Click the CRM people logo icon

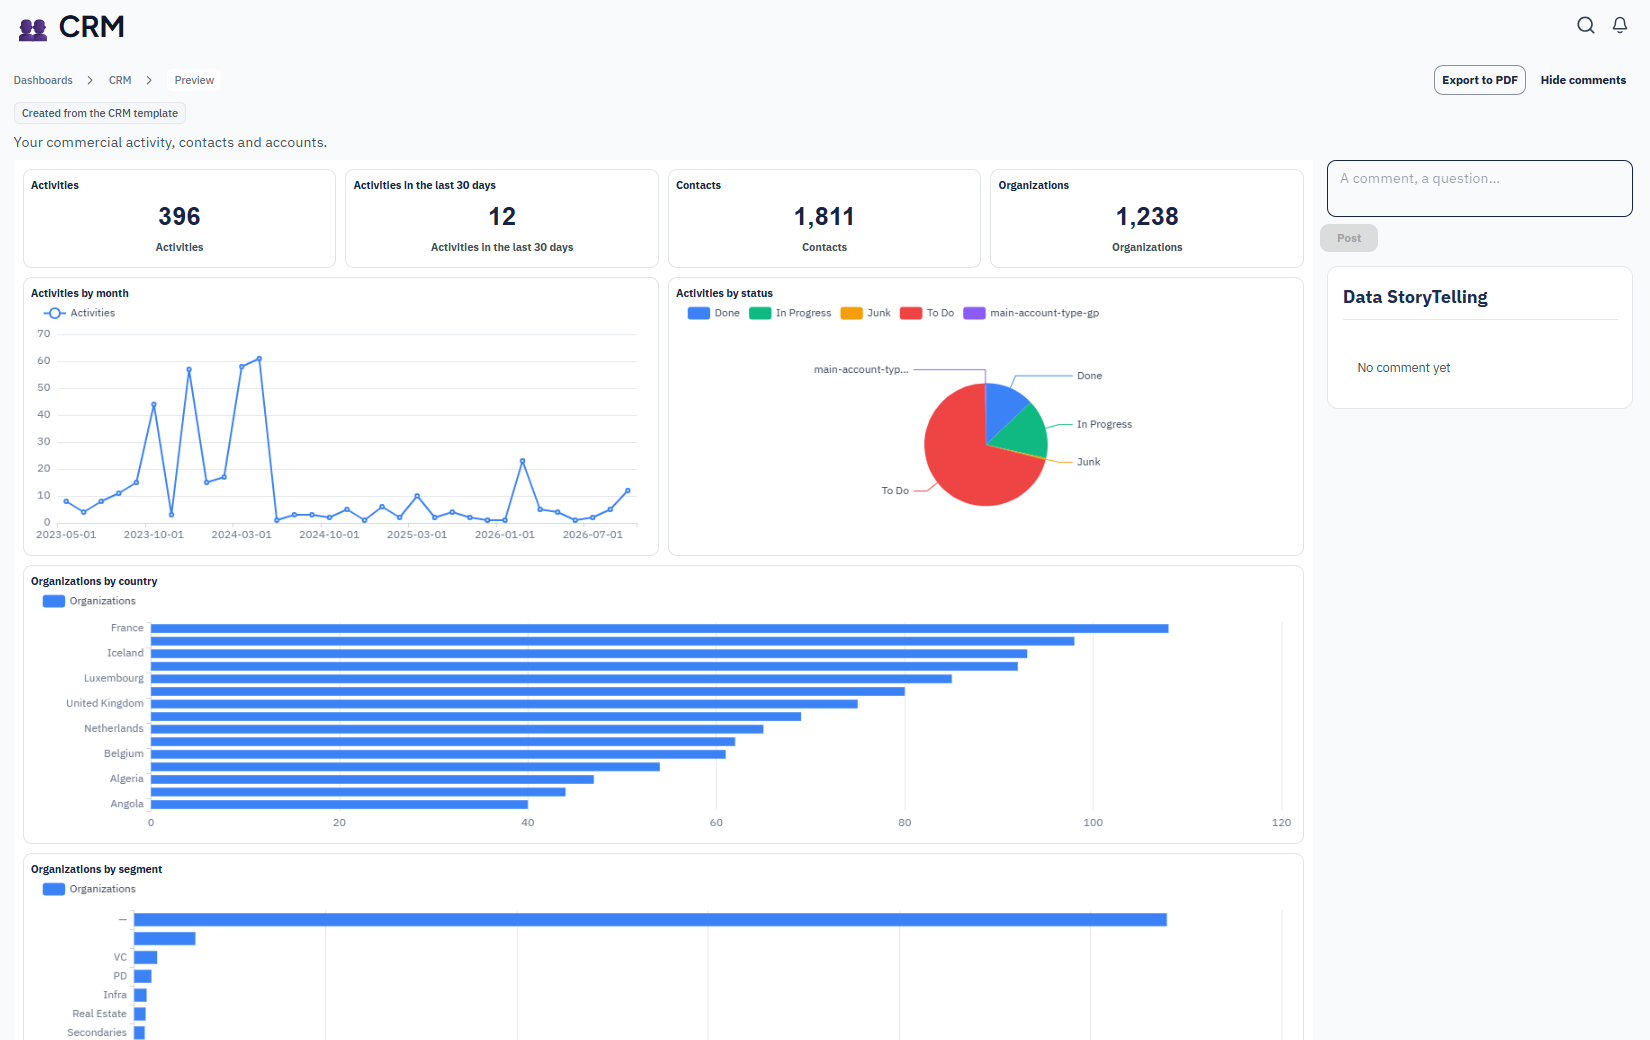pos(33,29)
